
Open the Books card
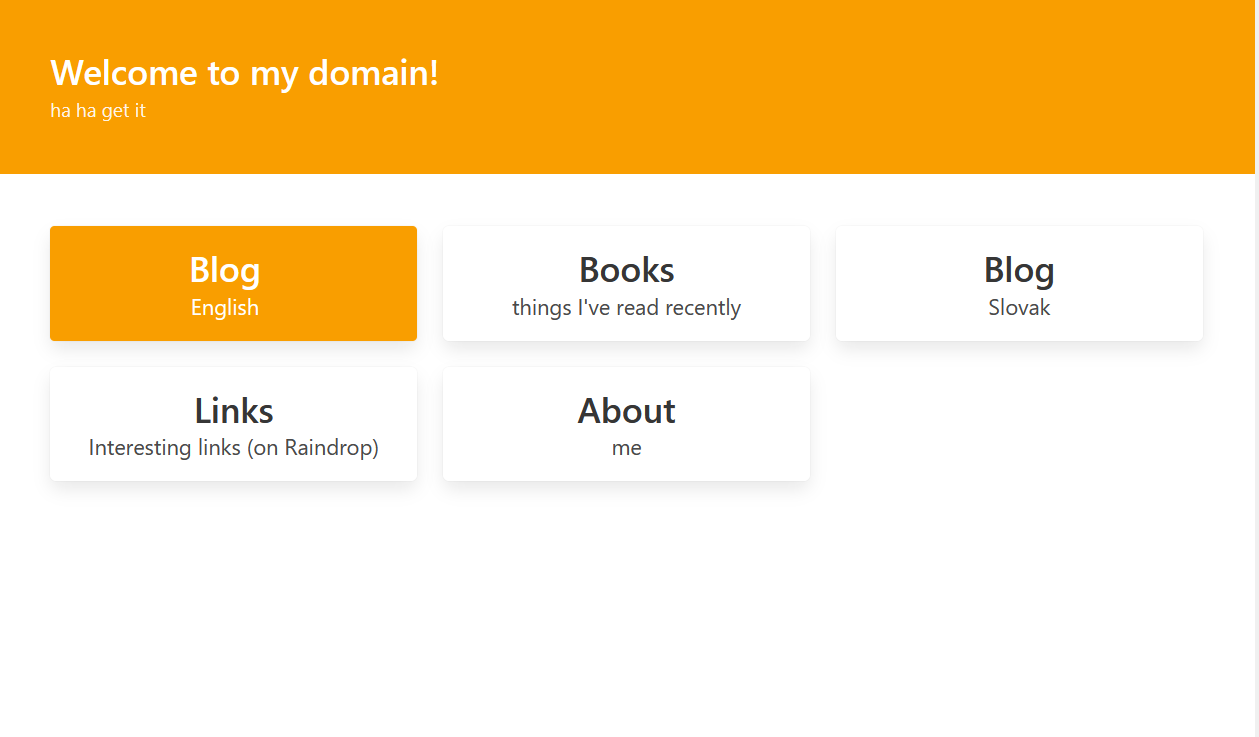pyautogui.click(x=626, y=284)
